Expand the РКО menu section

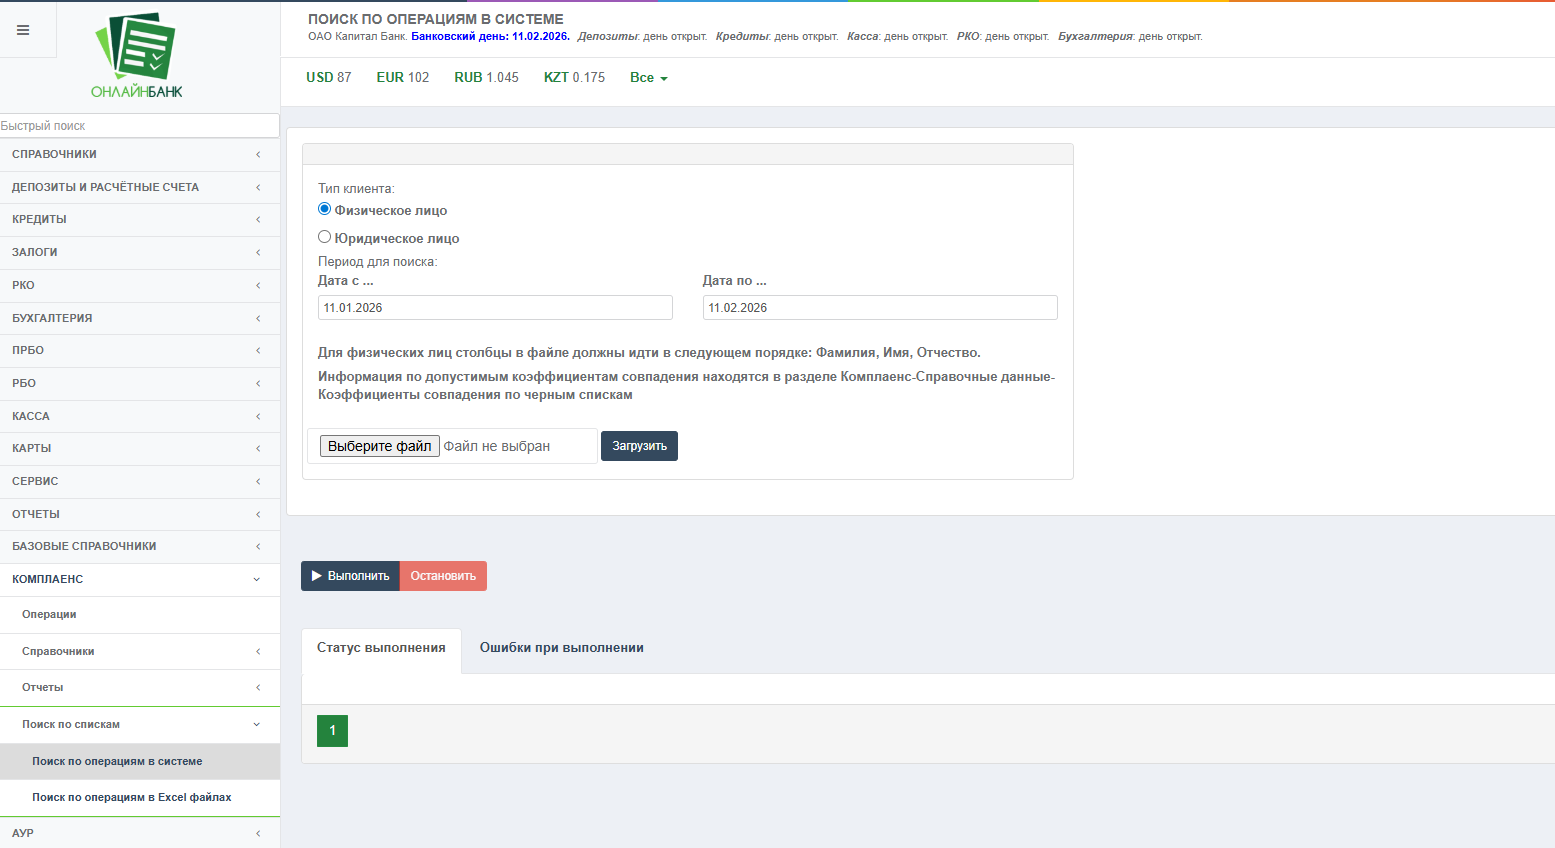pyautogui.click(x=140, y=285)
